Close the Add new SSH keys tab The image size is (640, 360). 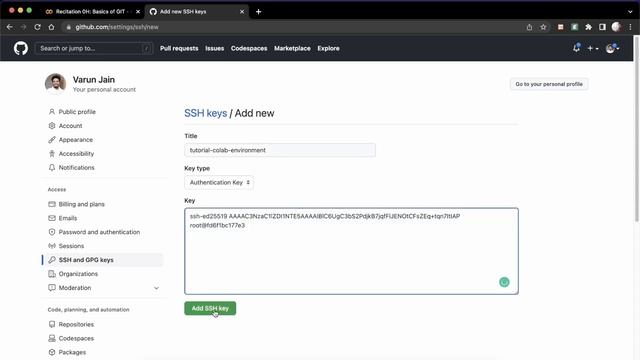coord(242,11)
